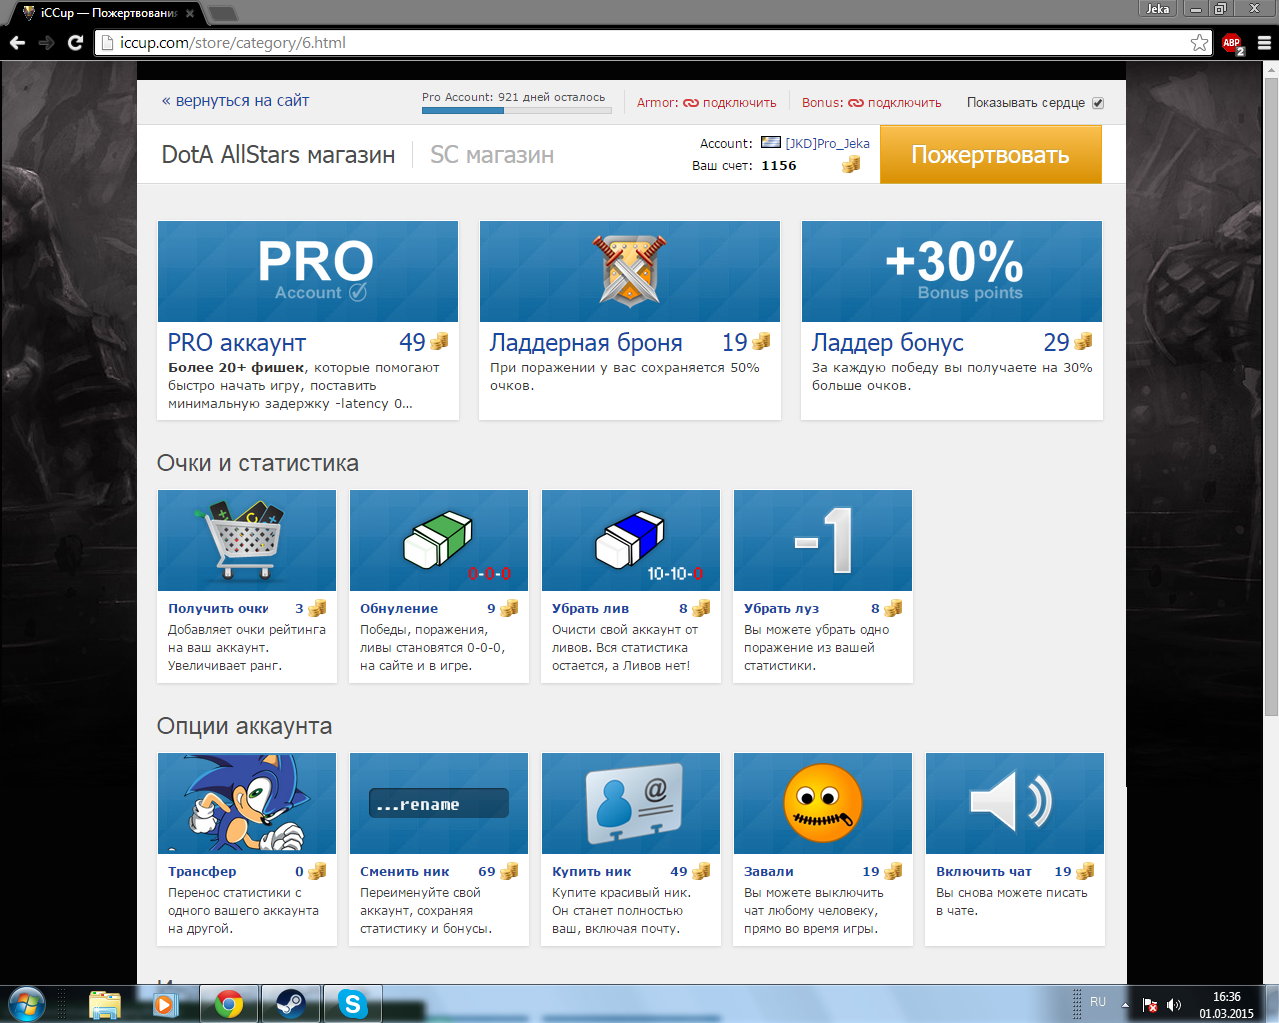Open a new browser tab
The width and height of the screenshot is (1279, 1023).
pyautogui.click(x=222, y=13)
